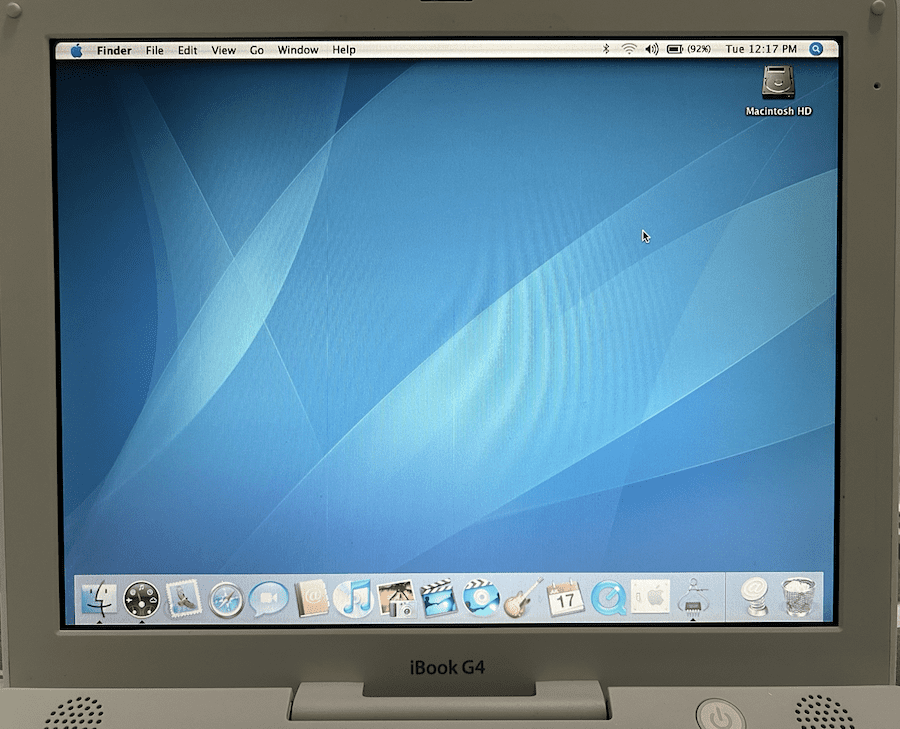Click the Mac OS X website spring icon
This screenshot has height=729, width=900.
[x=754, y=597]
